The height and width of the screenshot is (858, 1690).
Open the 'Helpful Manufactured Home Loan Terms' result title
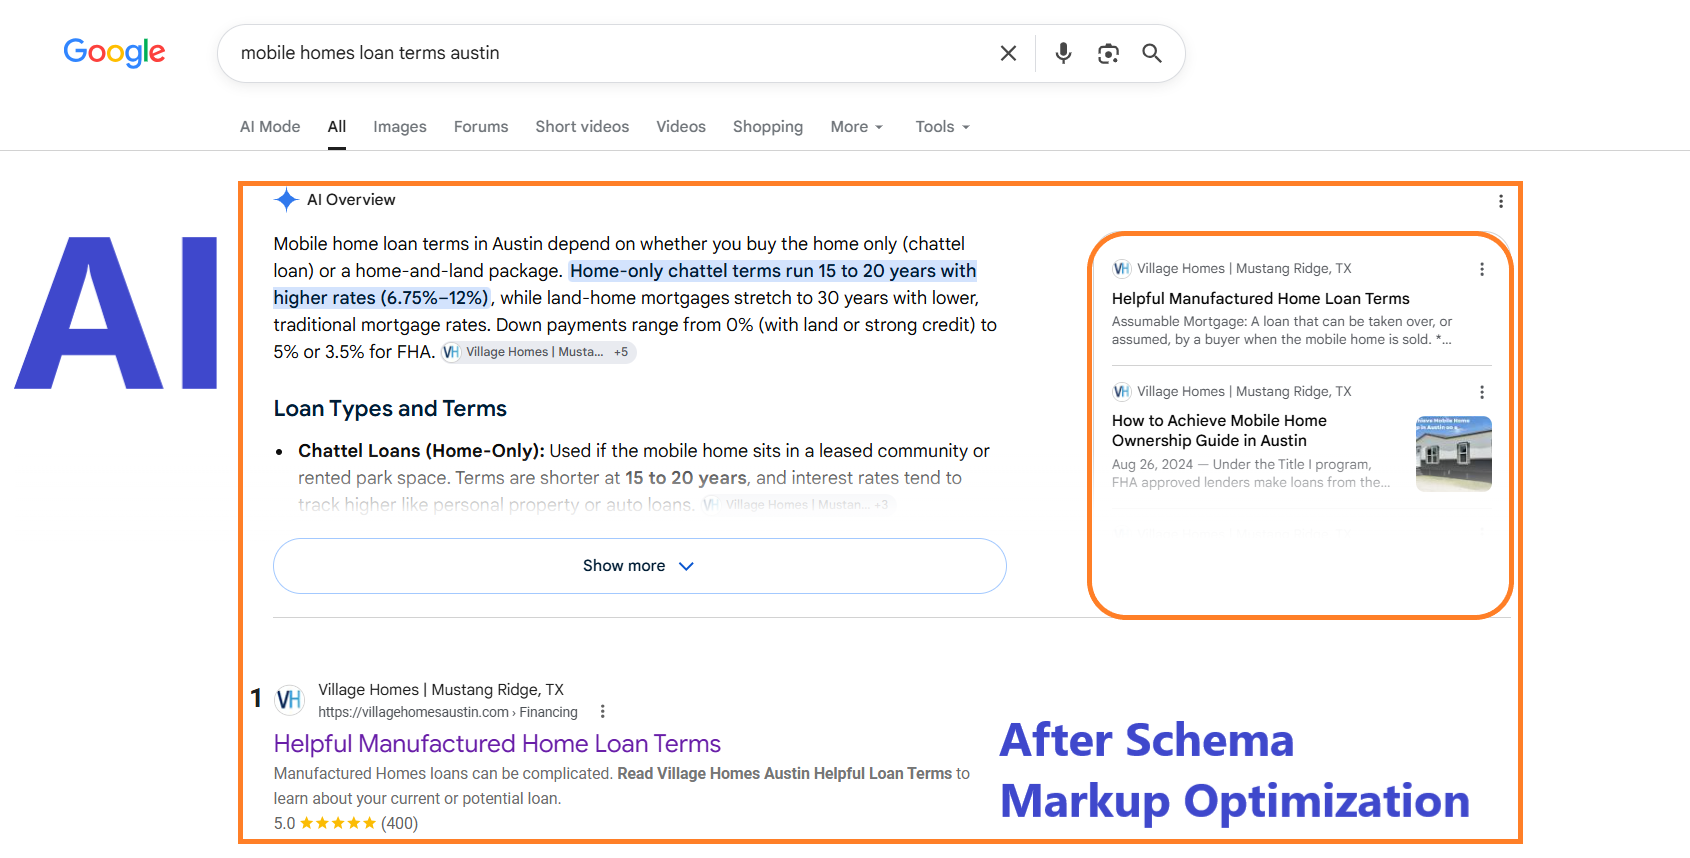[x=497, y=744]
